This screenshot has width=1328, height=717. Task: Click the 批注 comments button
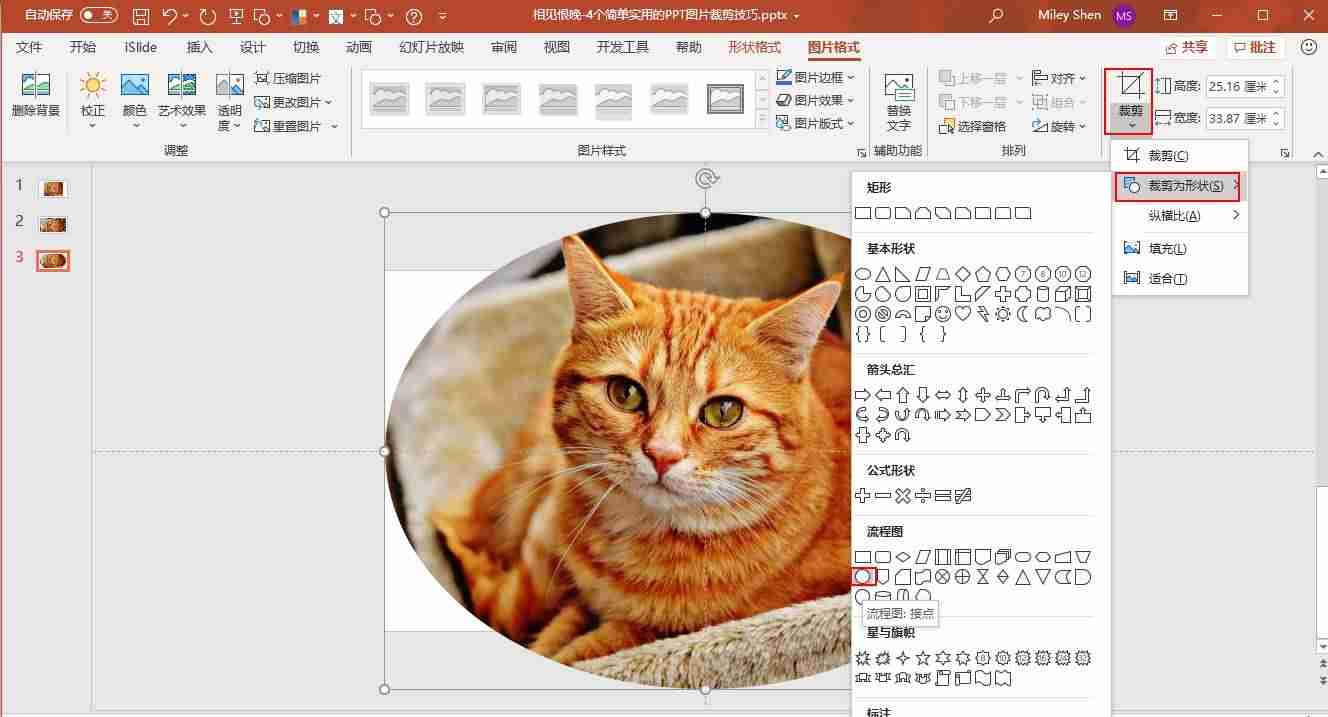[x=1255, y=47]
